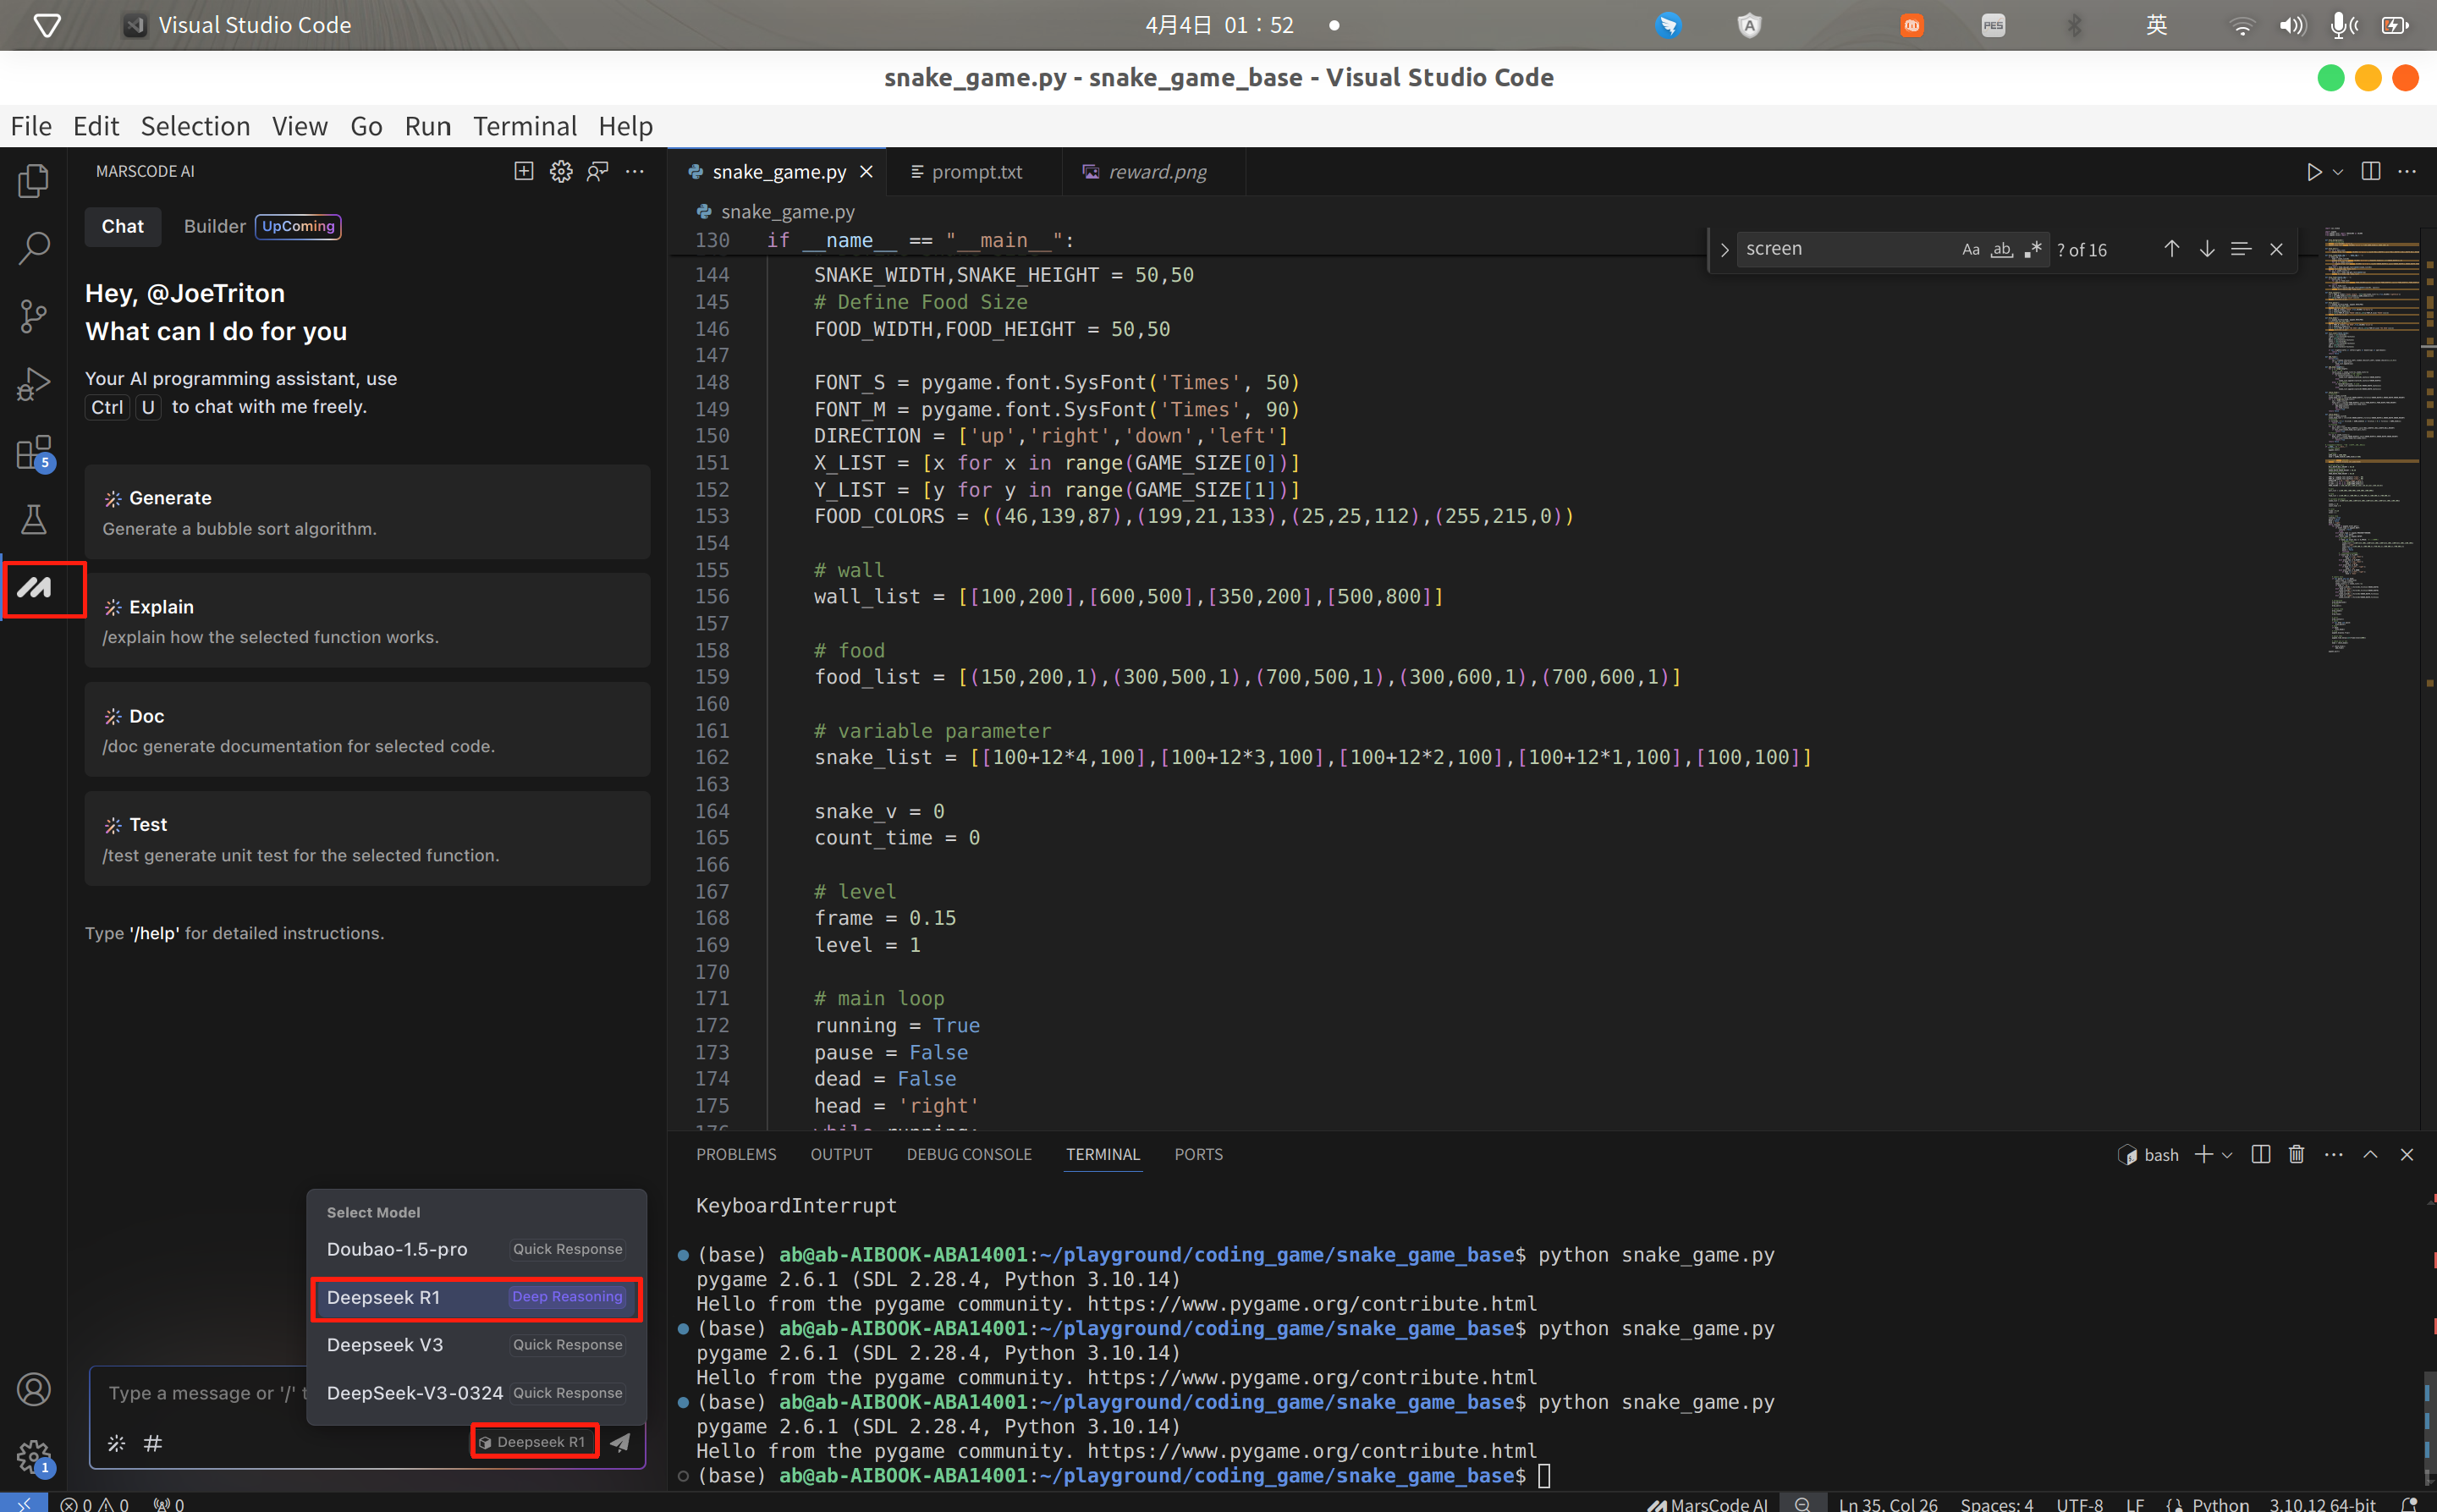Click the send message paper plane icon
The image size is (2437, 1512).
620,1441
